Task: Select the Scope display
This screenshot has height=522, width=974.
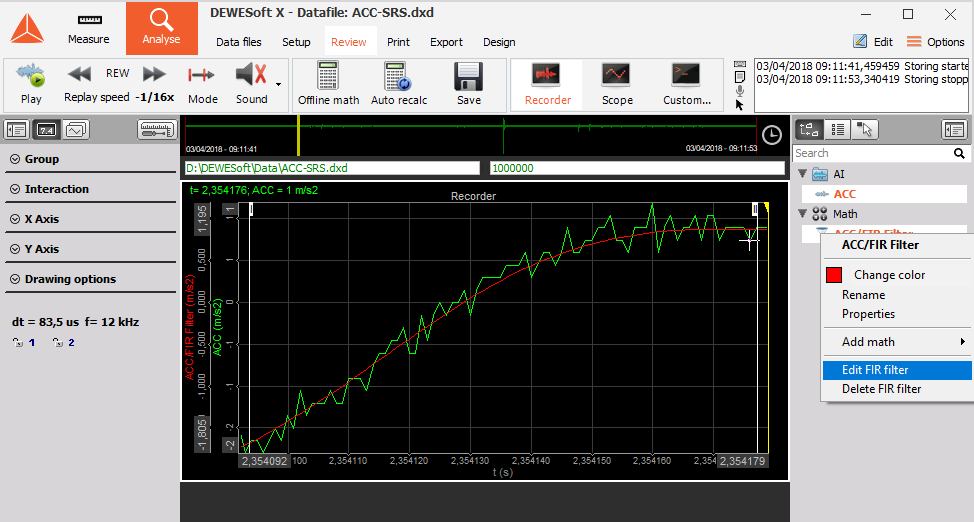Action: click(x=617, y=84)
